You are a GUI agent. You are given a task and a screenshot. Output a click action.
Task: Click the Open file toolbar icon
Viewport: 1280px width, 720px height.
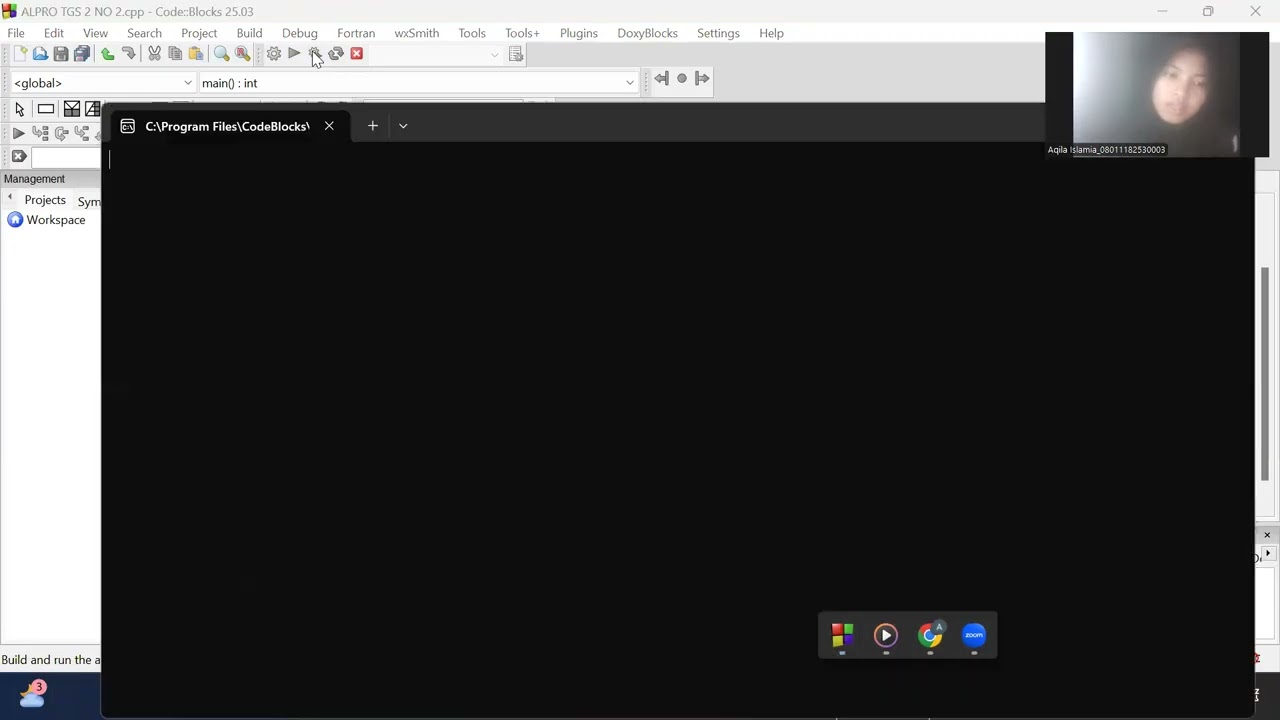click(x=40, y=54)
